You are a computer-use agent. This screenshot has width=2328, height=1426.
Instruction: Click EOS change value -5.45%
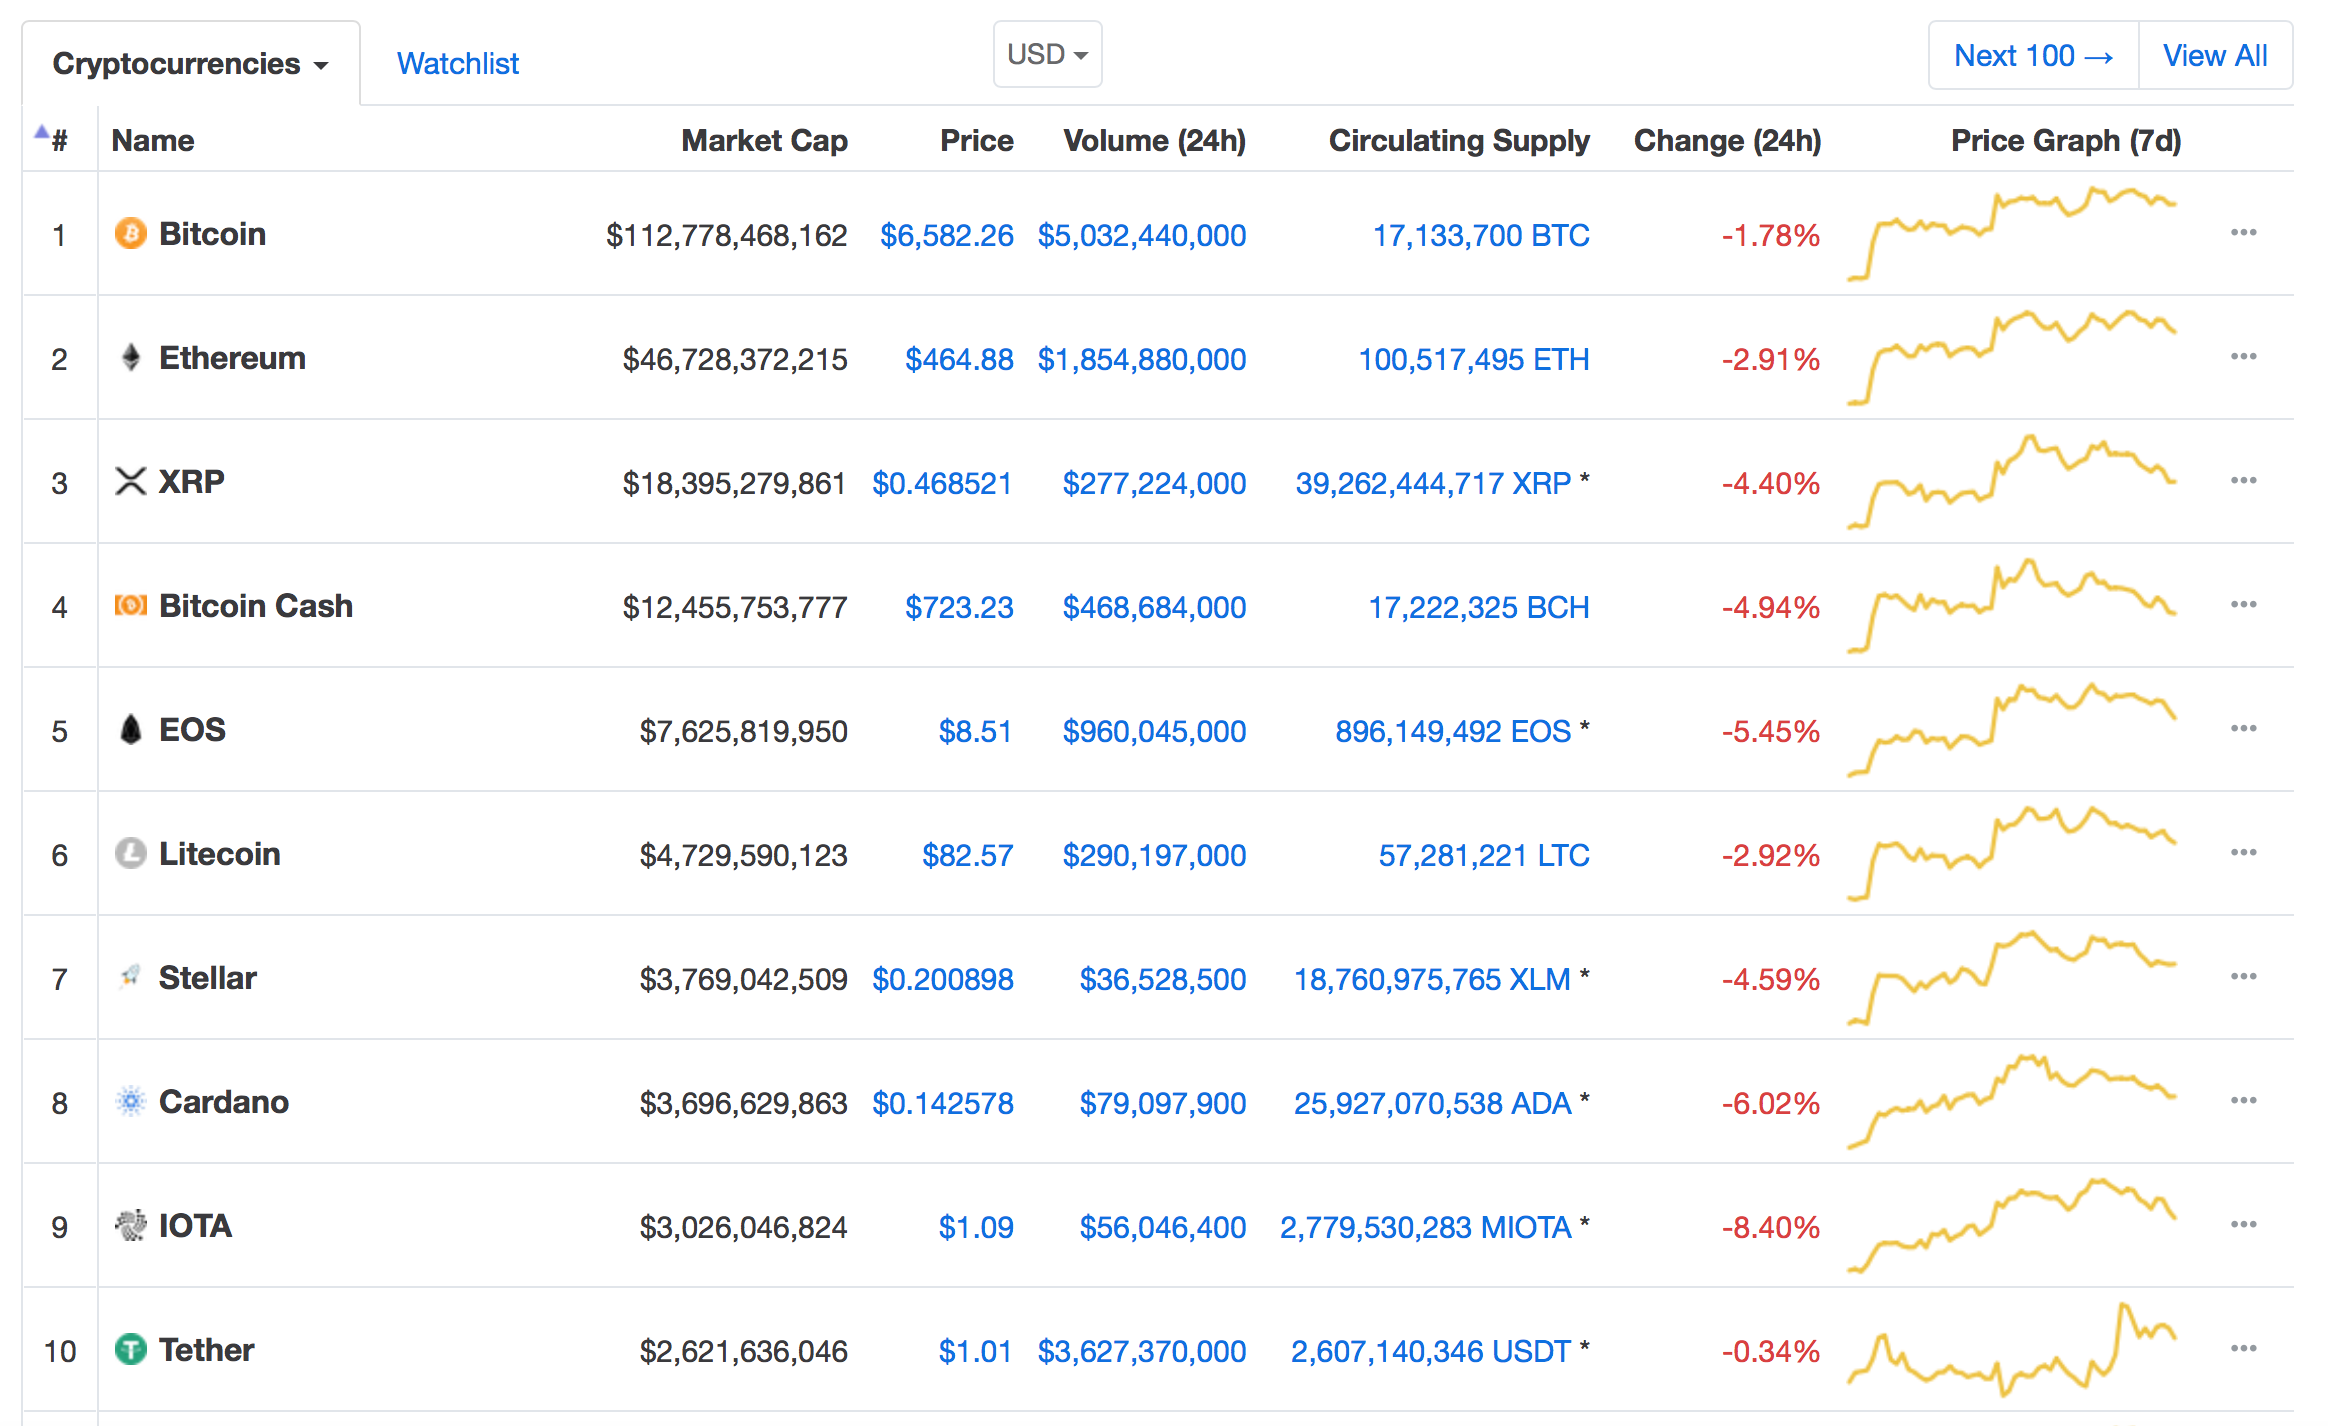[x=1770, y=731]
